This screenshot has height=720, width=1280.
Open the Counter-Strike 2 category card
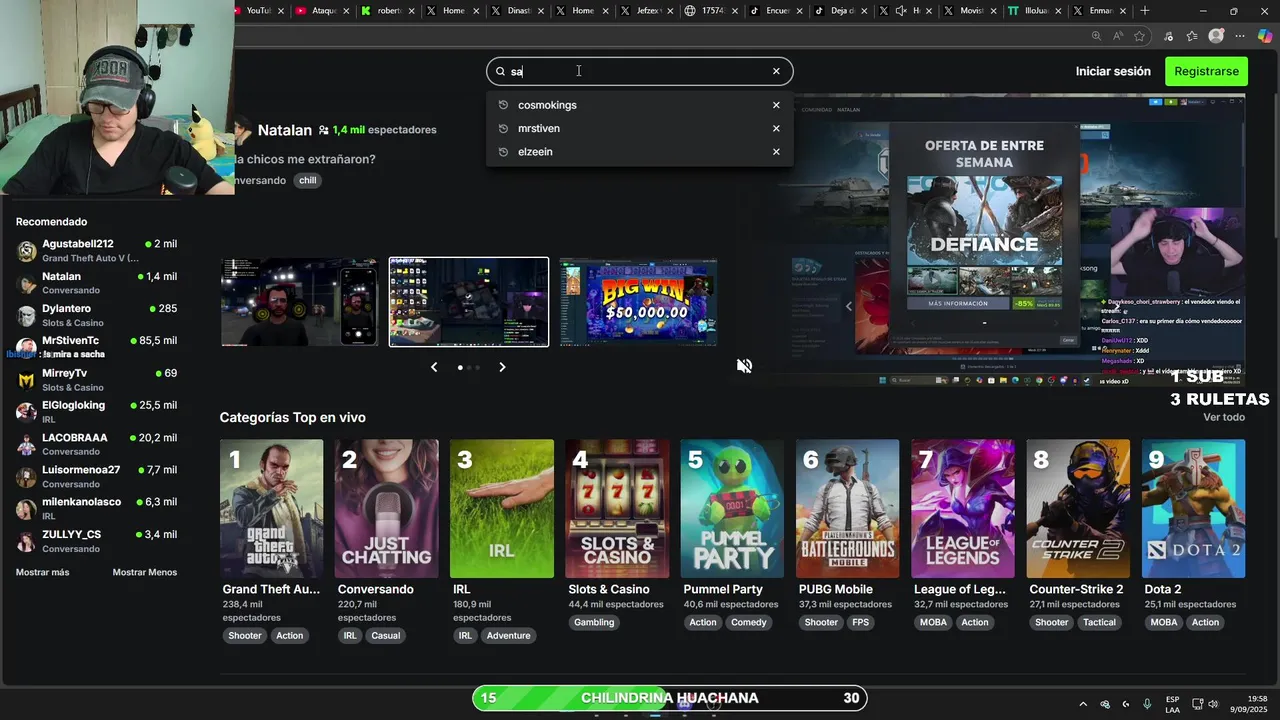tap(1078, 508)
